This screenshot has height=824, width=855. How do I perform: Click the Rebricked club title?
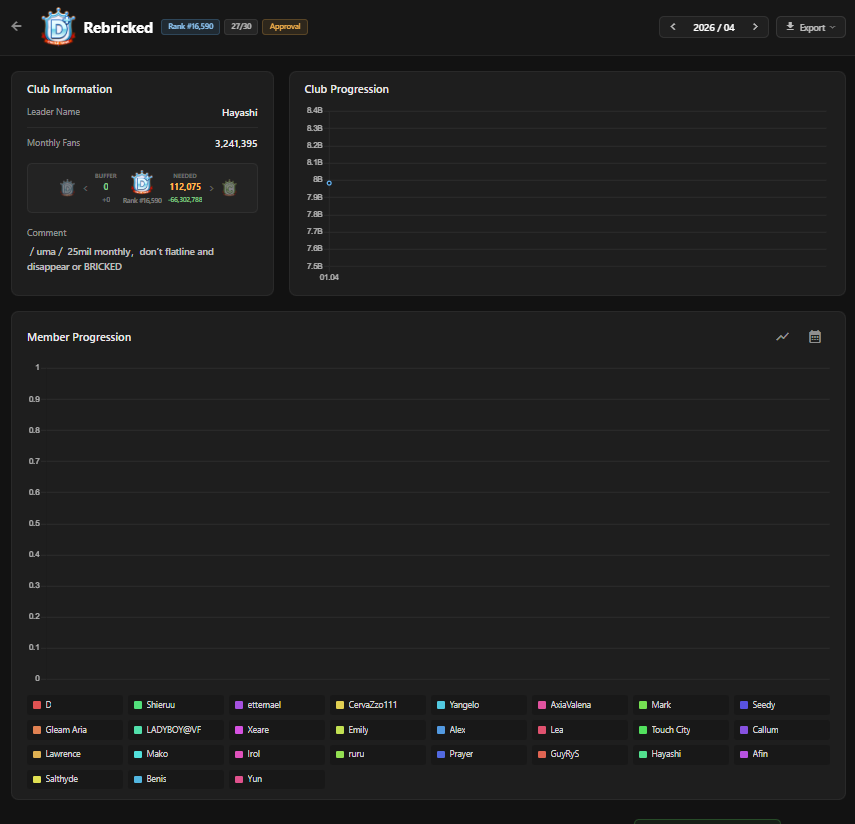pos(118,27)
